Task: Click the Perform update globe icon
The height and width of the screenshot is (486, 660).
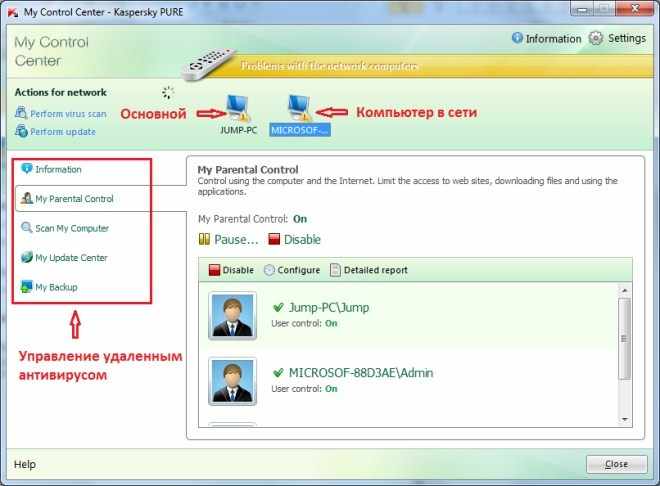Action: point(21,131)
